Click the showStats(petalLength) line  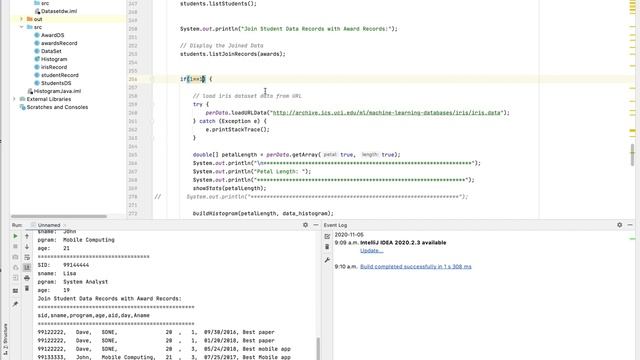click(x=229, y=188)
